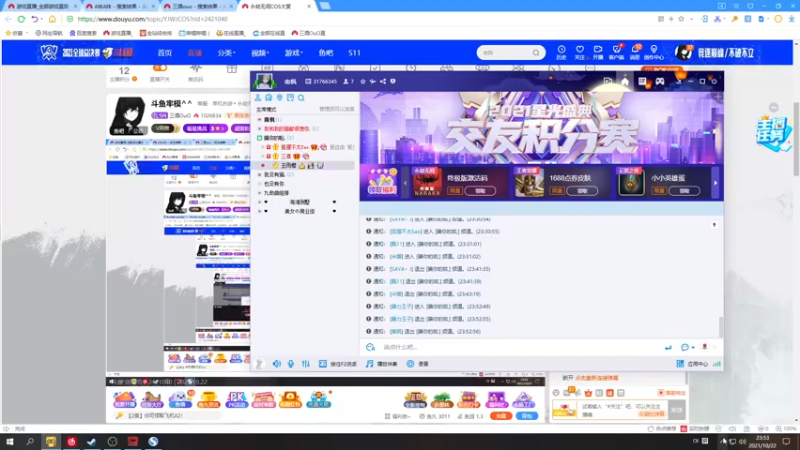
Task: Open the 视频 nav dropdown on Douyu
Action: point(260,53)
